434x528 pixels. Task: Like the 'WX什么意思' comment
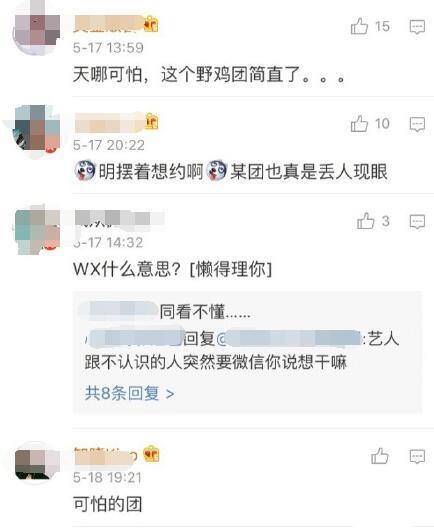366,221
